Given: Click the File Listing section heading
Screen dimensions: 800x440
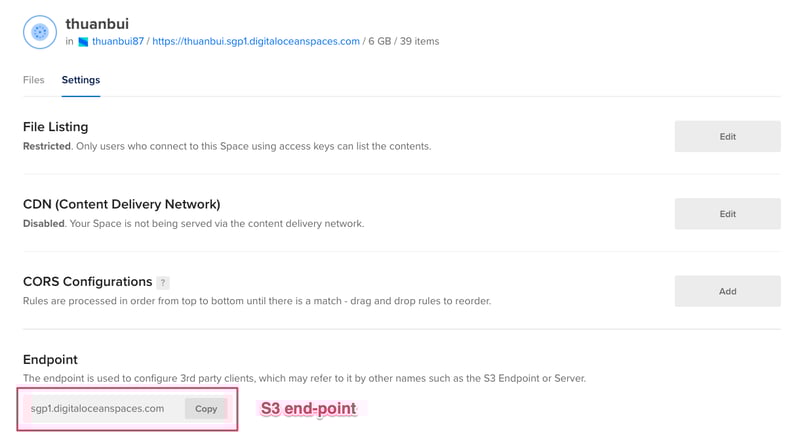Looking at the screenshot, I should coord(56,127).
